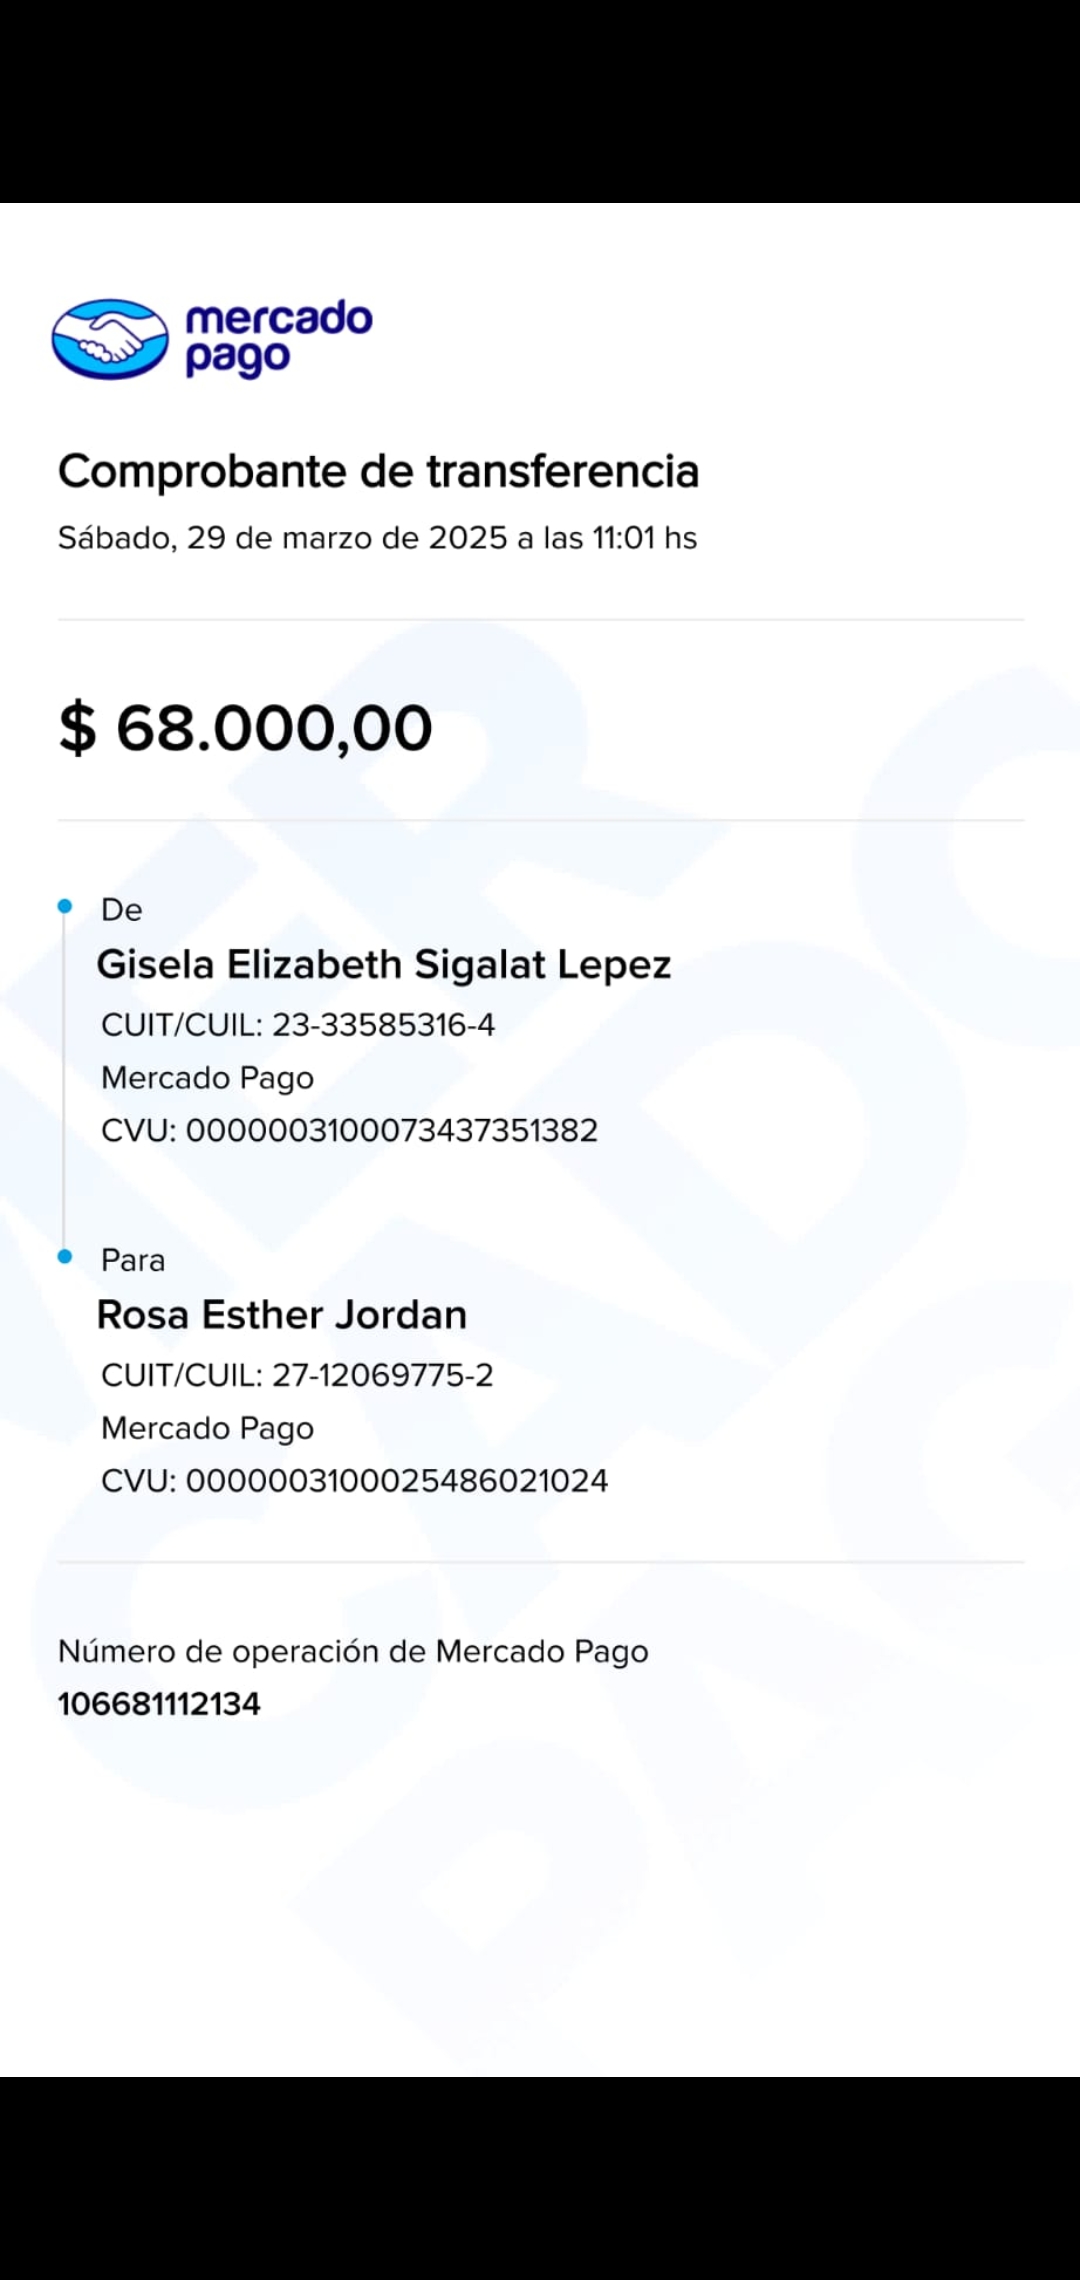Click the recipient CUIT/CUIL 27-12069775-2
The width and height of the screenshot is (1080, 2280).
(x=297, y=1375)
